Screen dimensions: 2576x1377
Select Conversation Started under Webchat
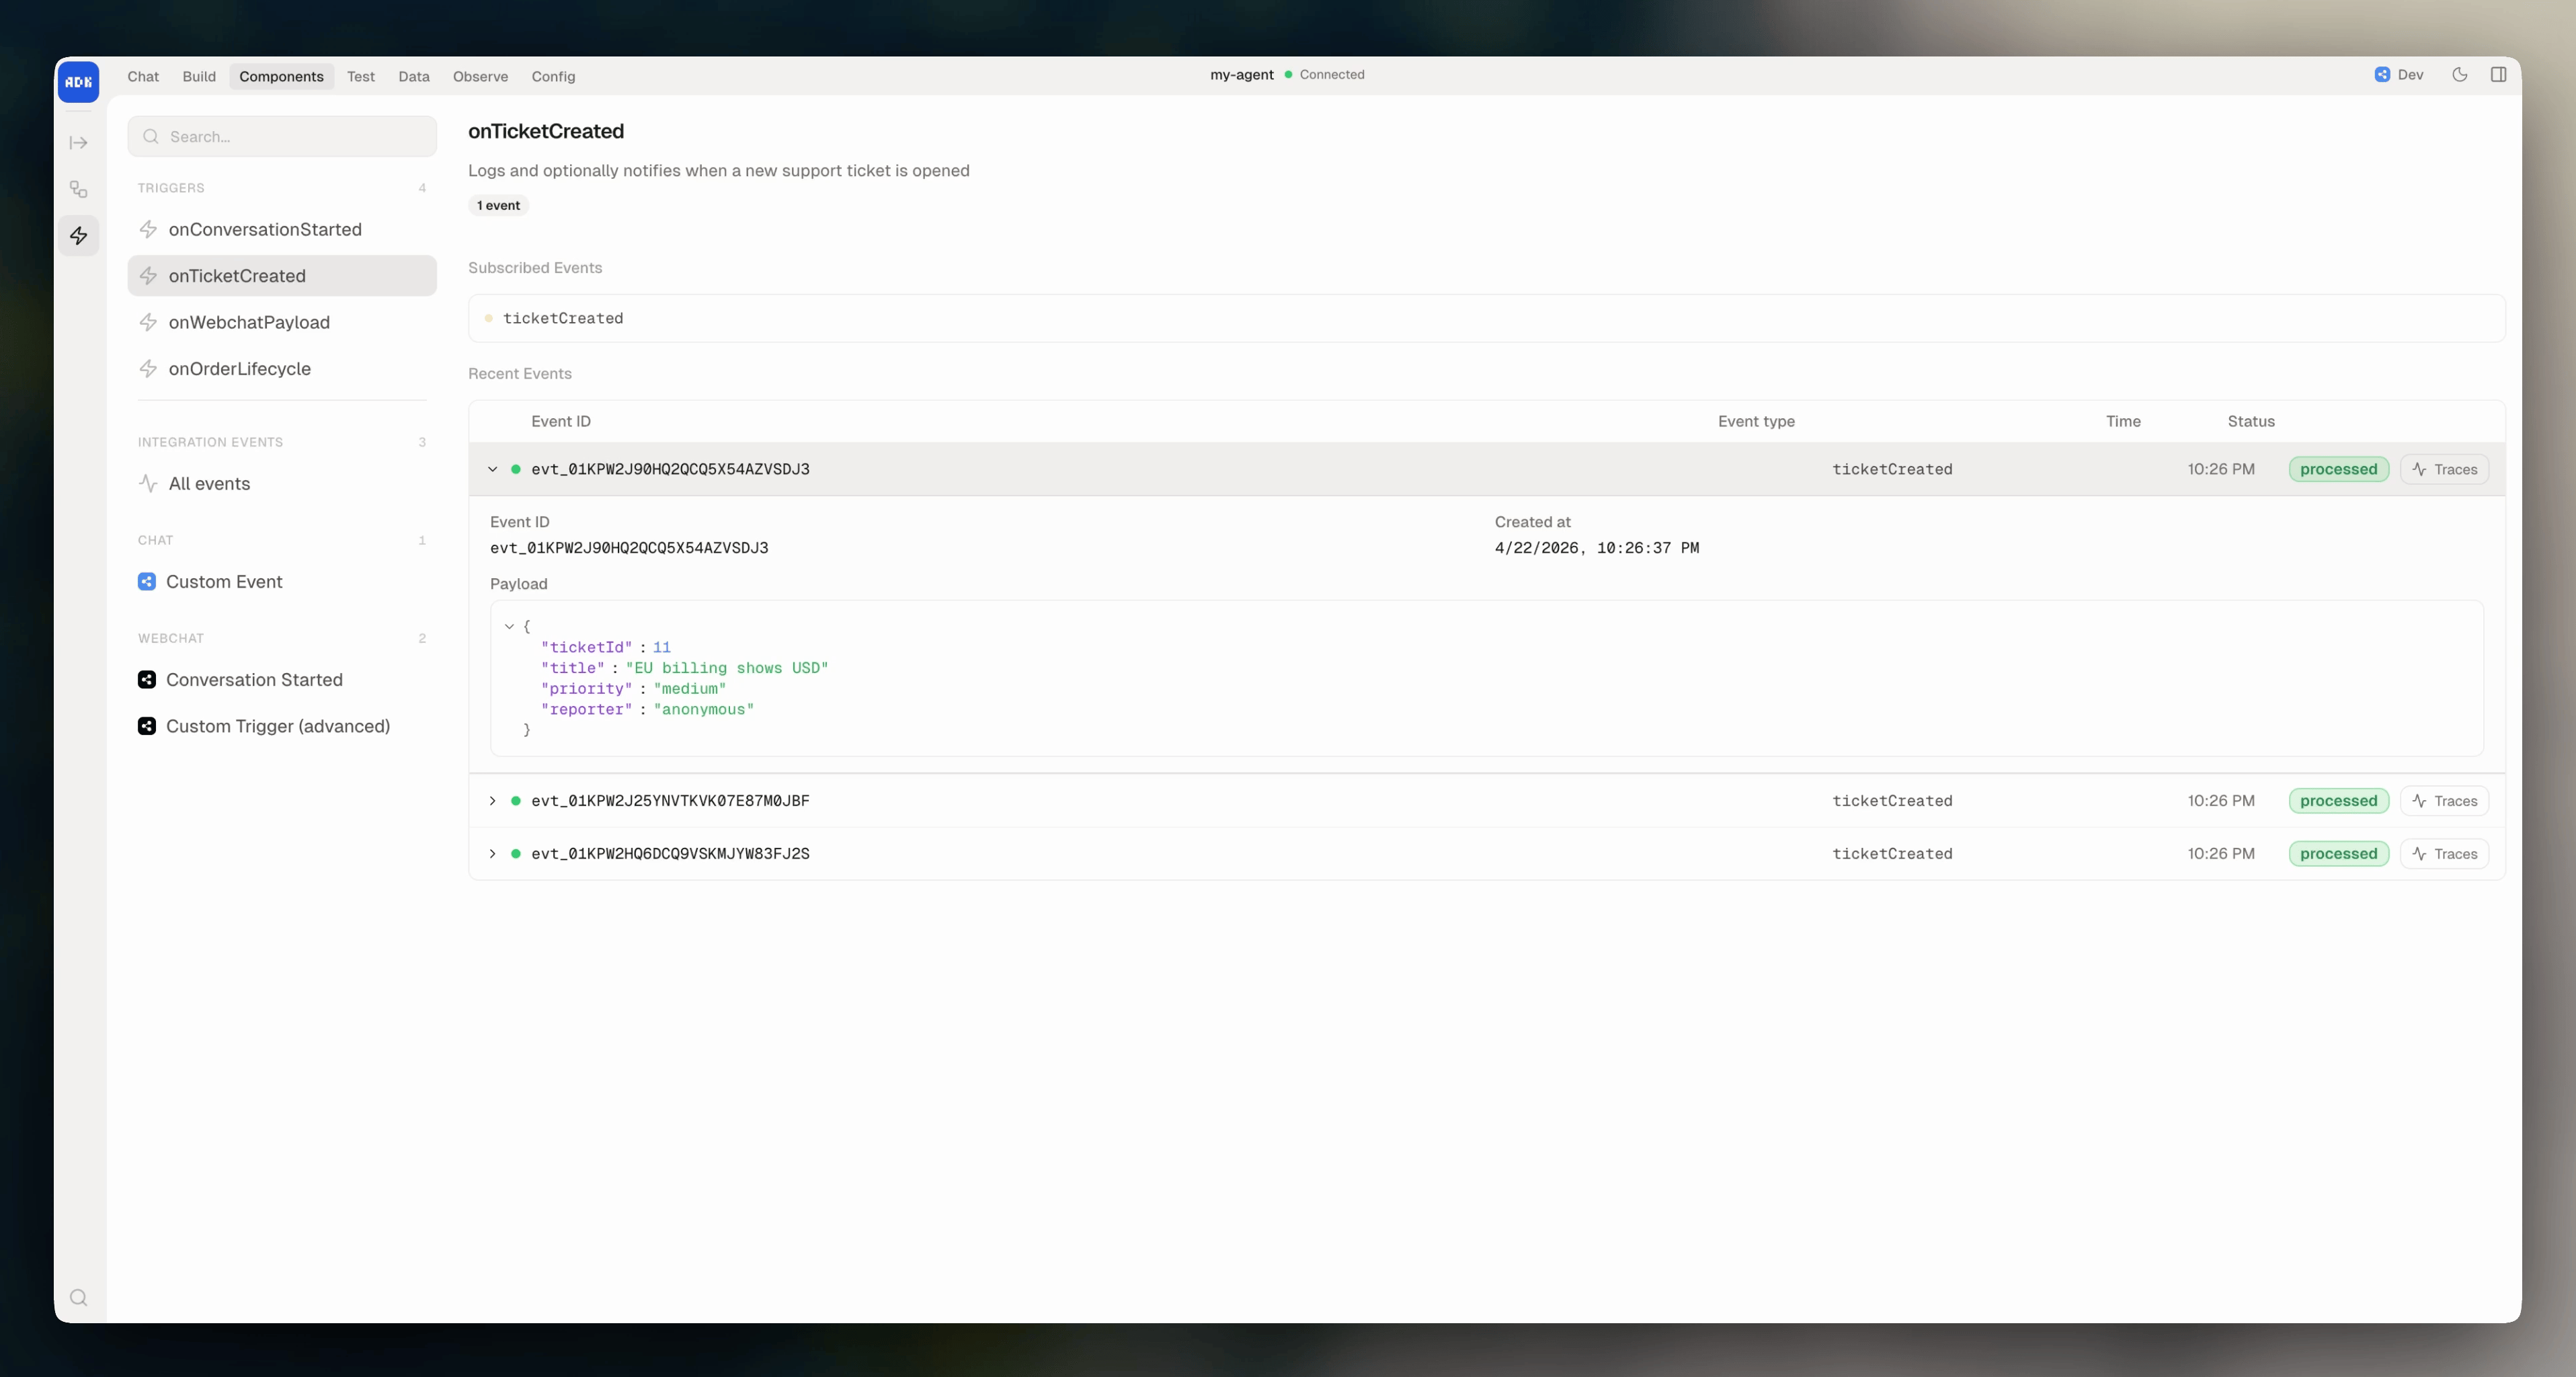pyautogui.click(x=282, y=679)
